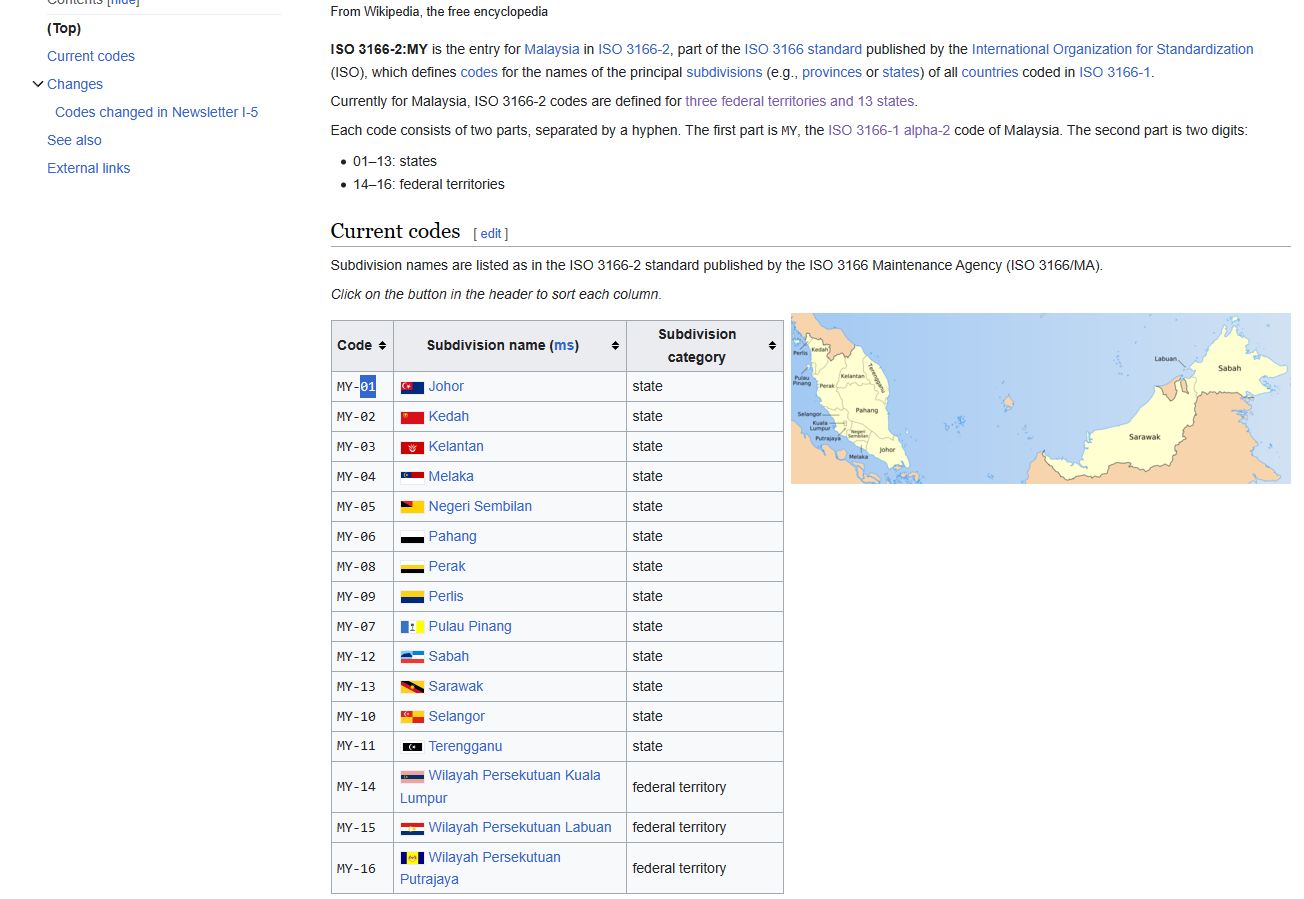The width and height of the screenshot is (1304, 899).
Task: Click the Sarawak flag icon
Action: pyautogui.click(x=412, y=687)
